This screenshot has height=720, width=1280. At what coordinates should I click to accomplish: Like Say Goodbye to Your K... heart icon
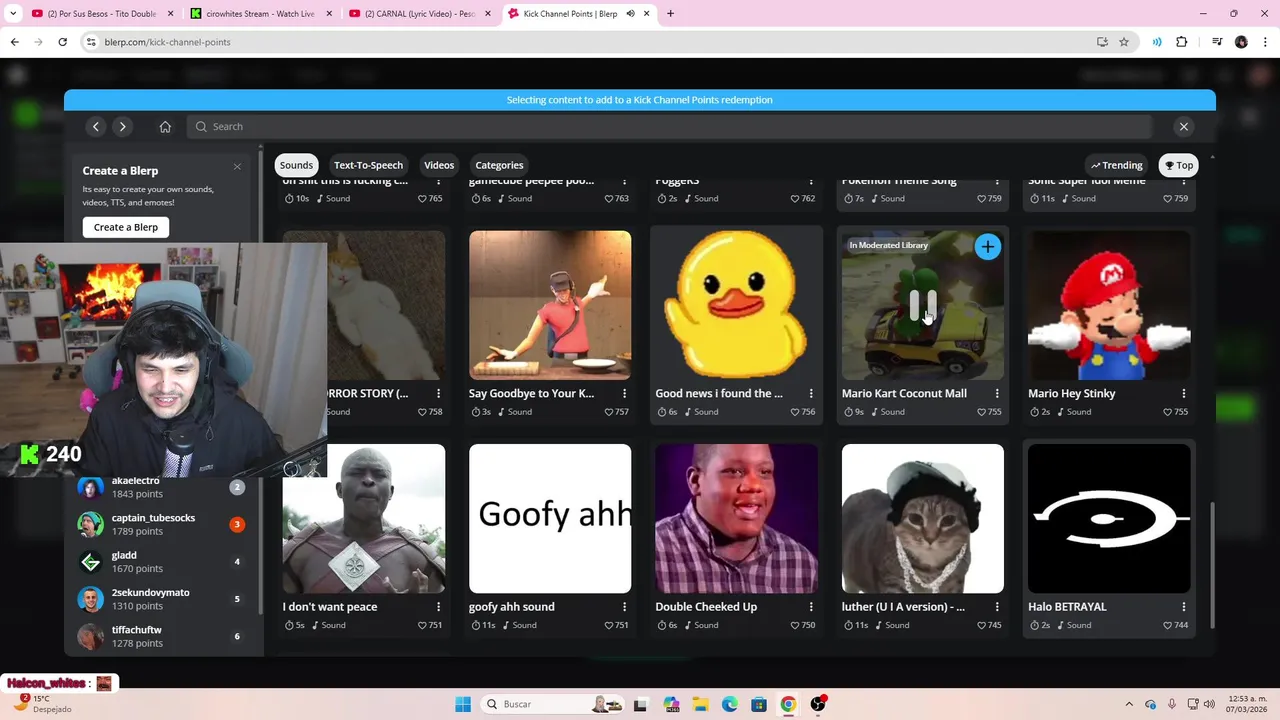[x=608, y=412]
